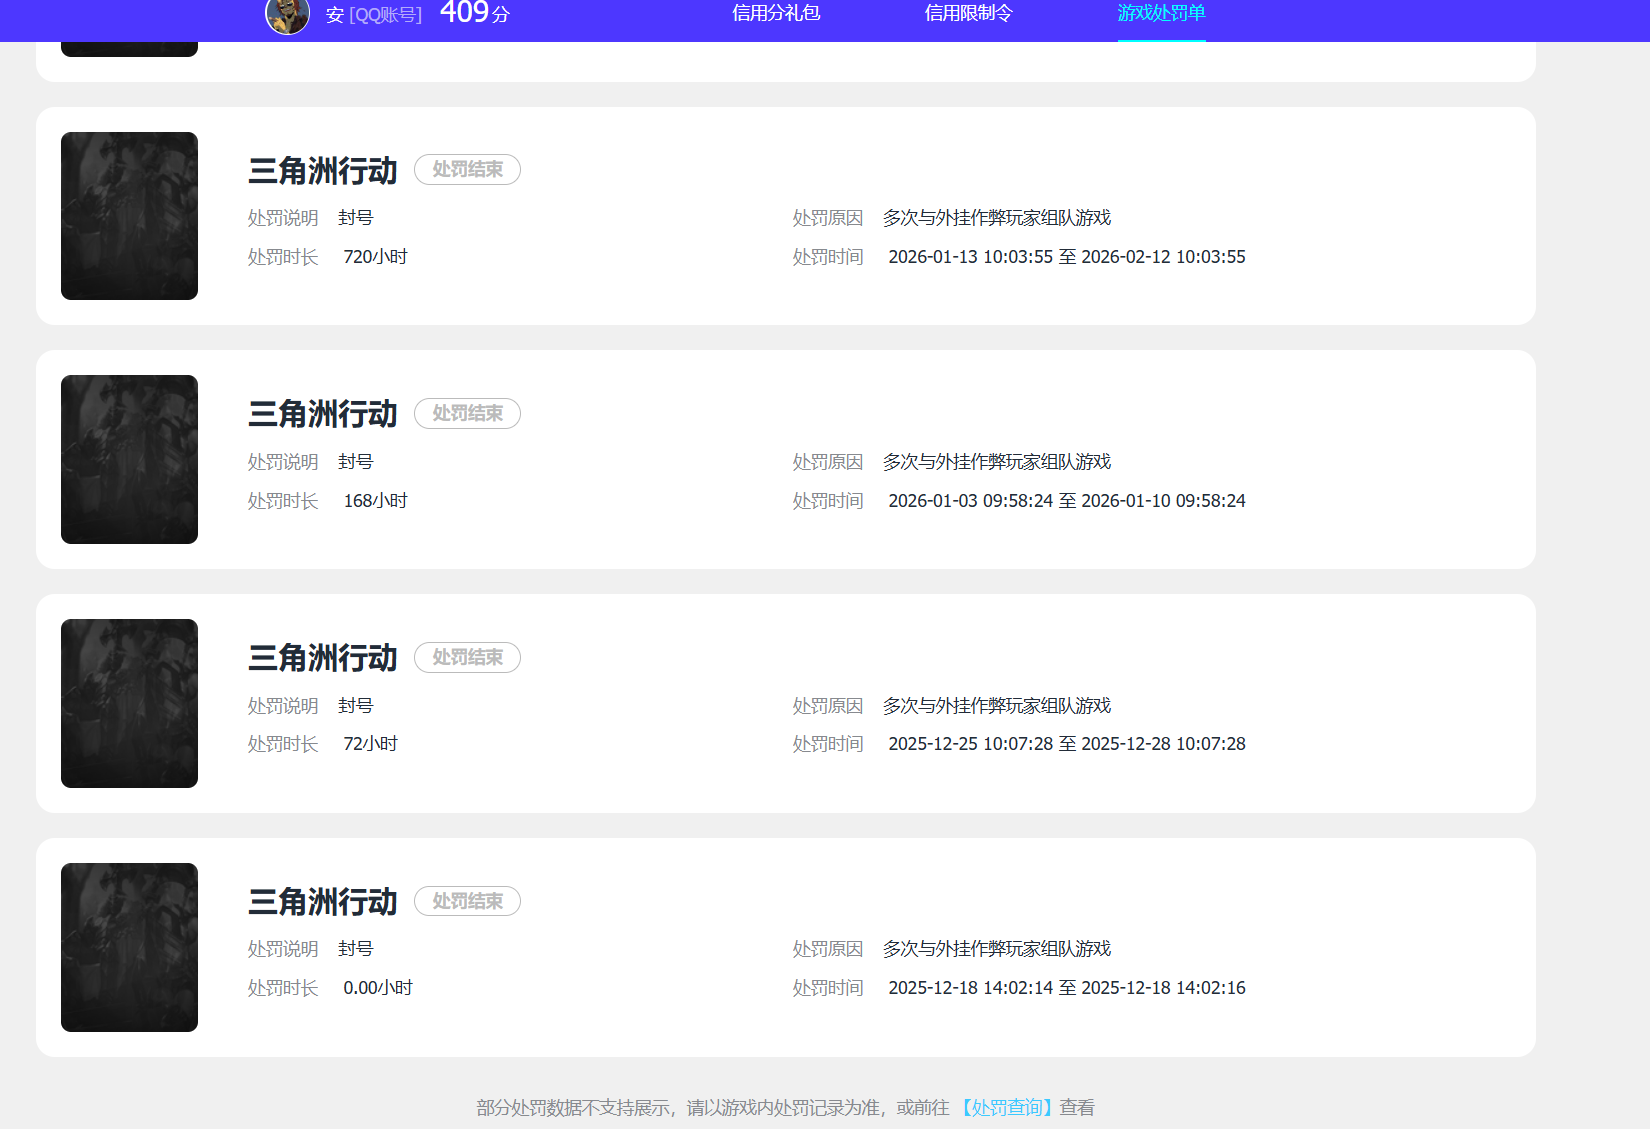1650x1129 pixels.
Task: Open the 信用分礼包 tab
Action: tap(776, 13)
